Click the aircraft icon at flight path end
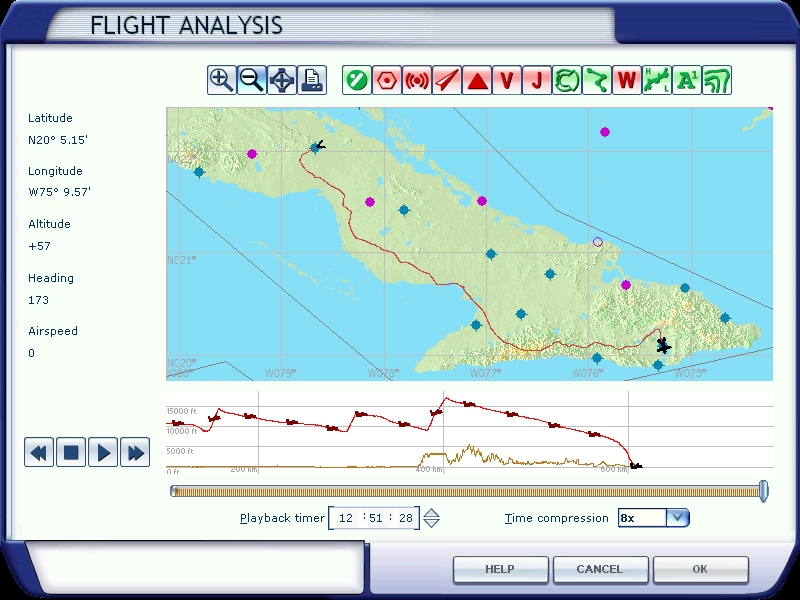The height and width of the screenshot is (600, 800). tap(663, 346)
